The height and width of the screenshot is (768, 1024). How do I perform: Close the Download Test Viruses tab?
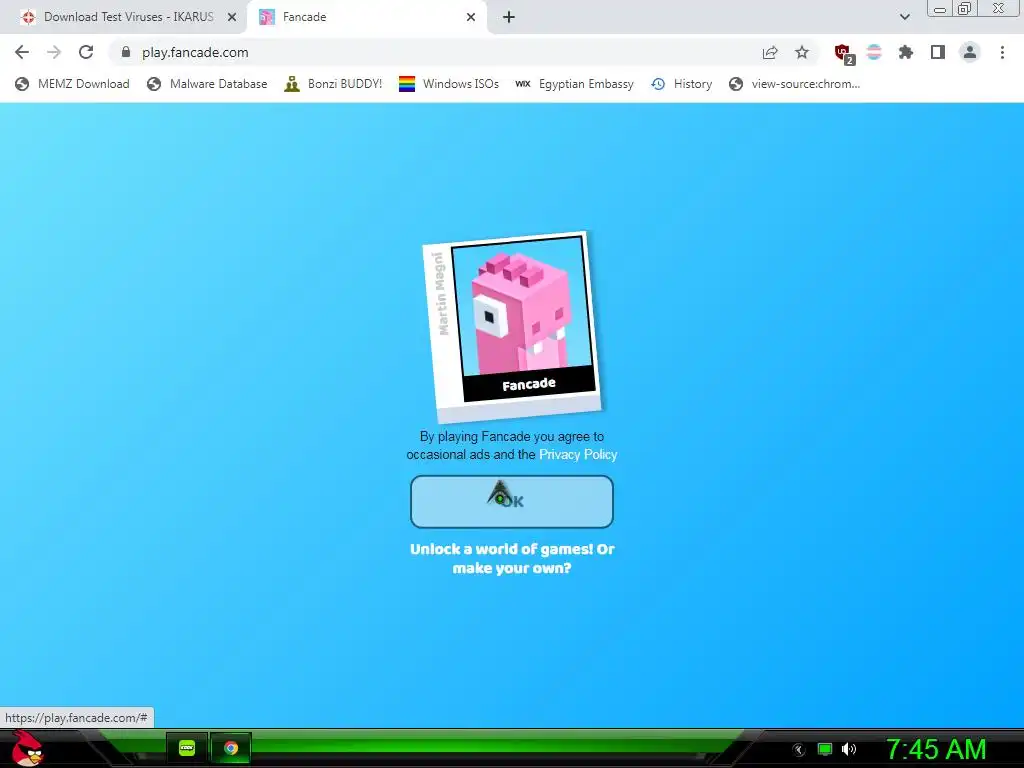tap(232, 17)
